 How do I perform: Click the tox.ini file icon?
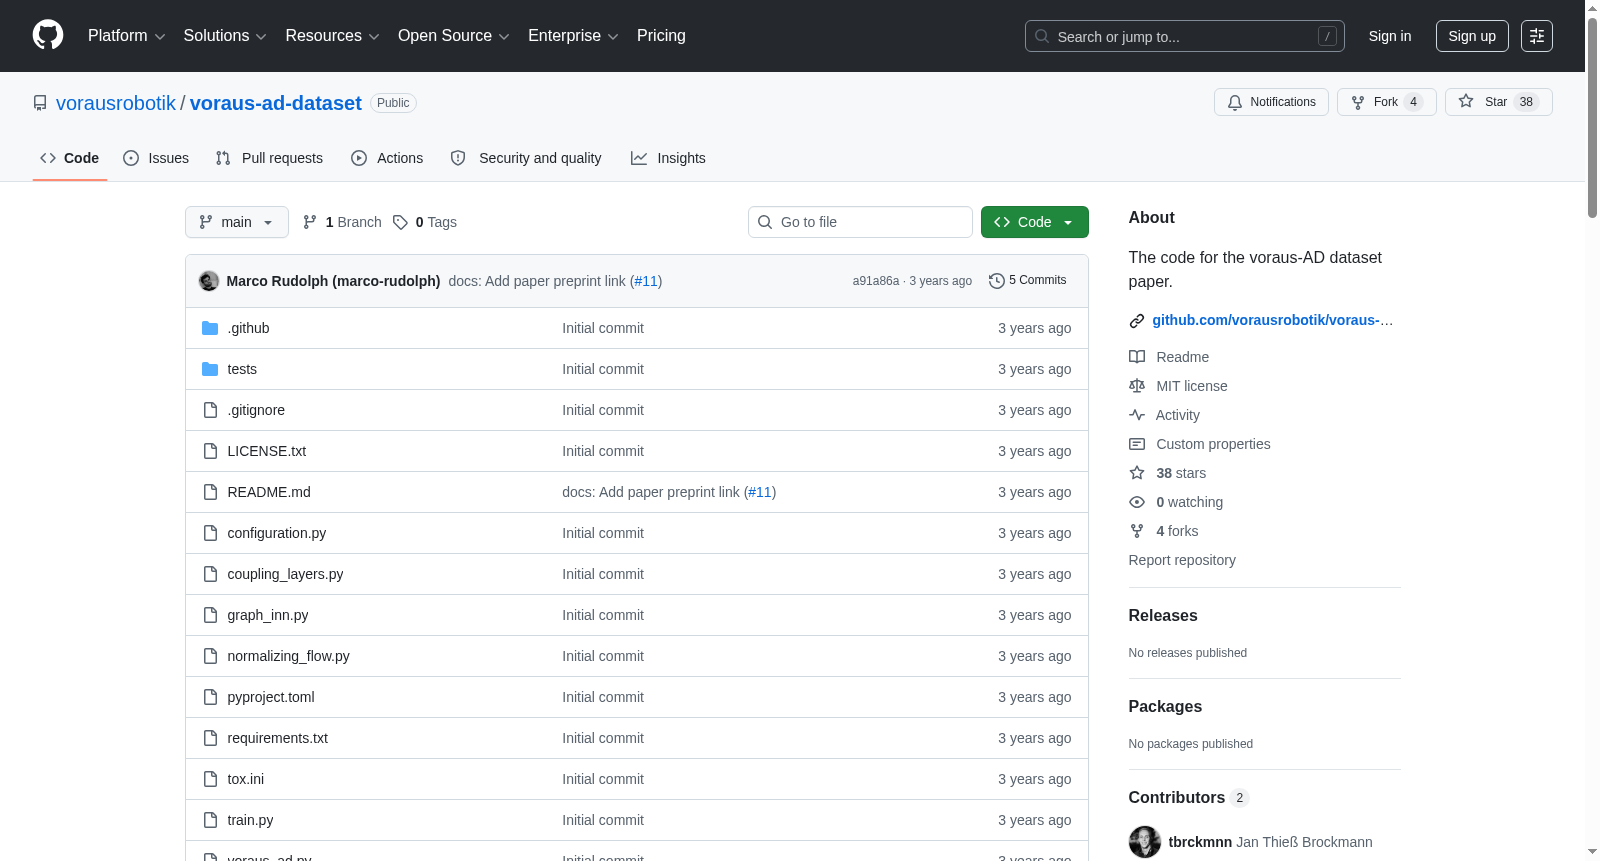[x=210, y=779]
